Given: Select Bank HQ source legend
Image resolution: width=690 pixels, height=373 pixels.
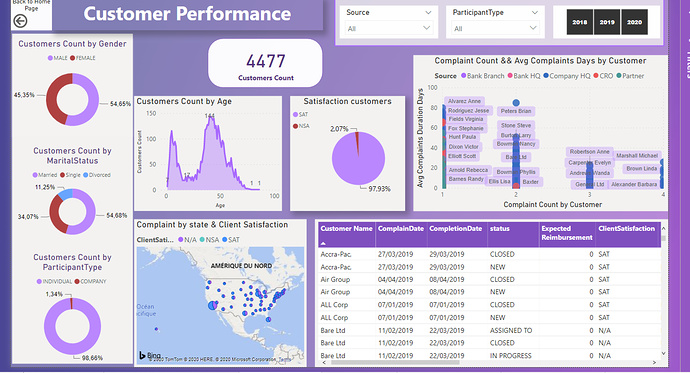Looking at the screenshot, I should 524,76.
